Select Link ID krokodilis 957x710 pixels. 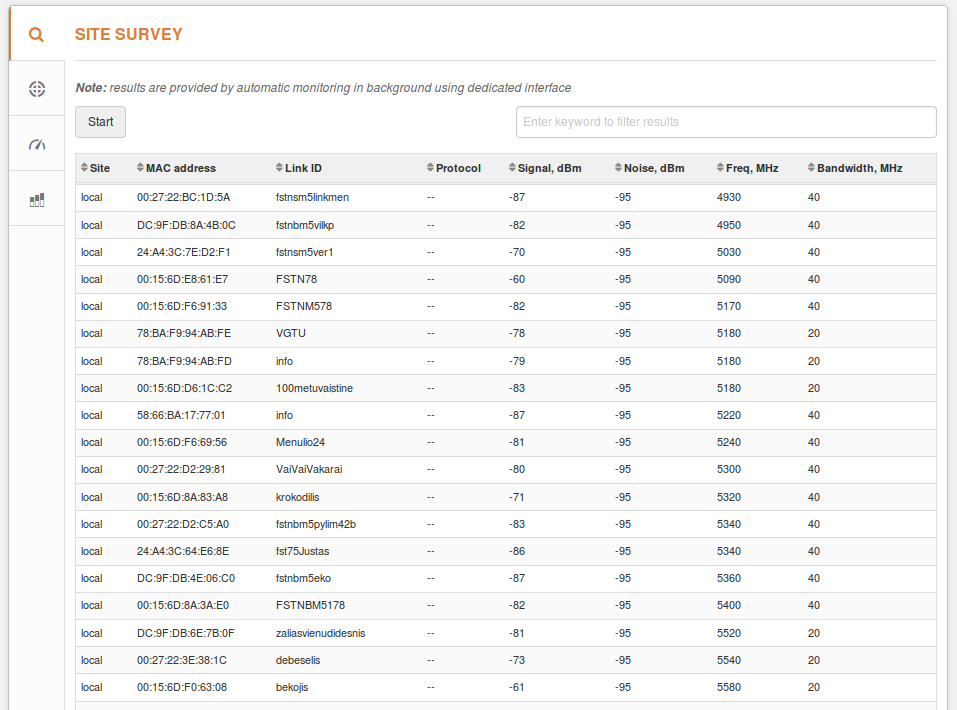(x=297, y=497)
